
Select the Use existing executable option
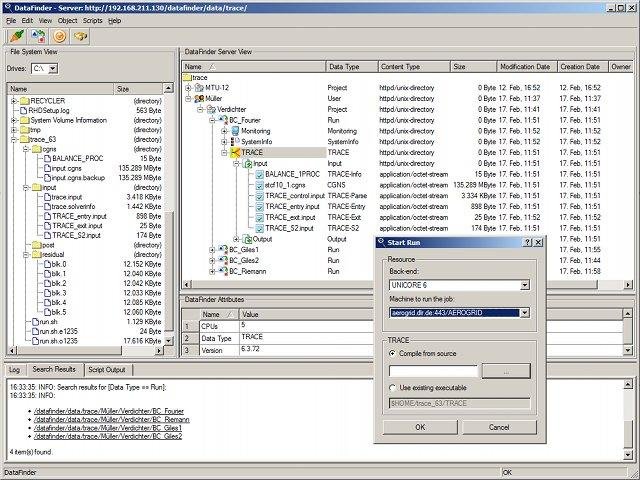[x=394, y=387]
